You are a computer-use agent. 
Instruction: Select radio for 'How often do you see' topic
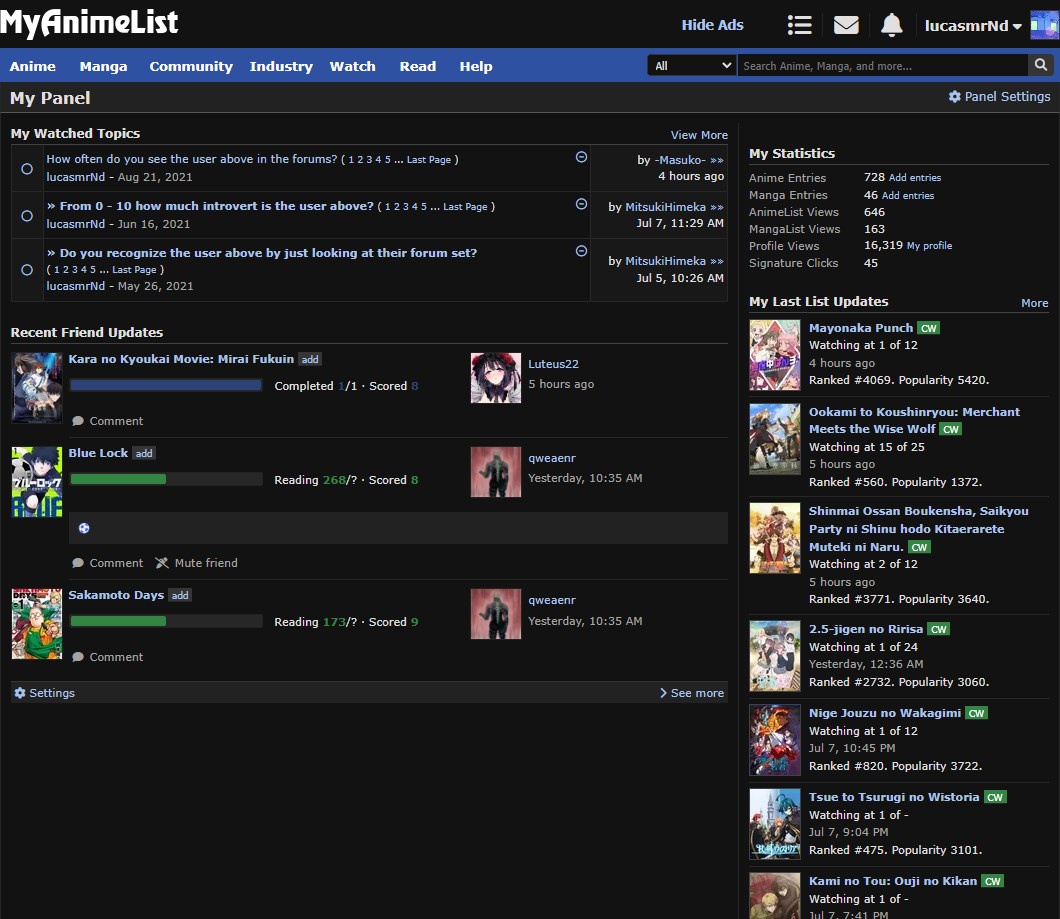click(x=26, y=168)
